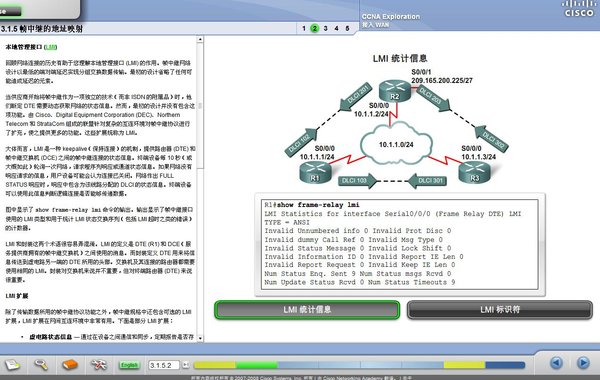Click the text pane scrollbar up arrow
Image resolution: width=600 pixels, height=380 pixels.
[x=200, y=39]
